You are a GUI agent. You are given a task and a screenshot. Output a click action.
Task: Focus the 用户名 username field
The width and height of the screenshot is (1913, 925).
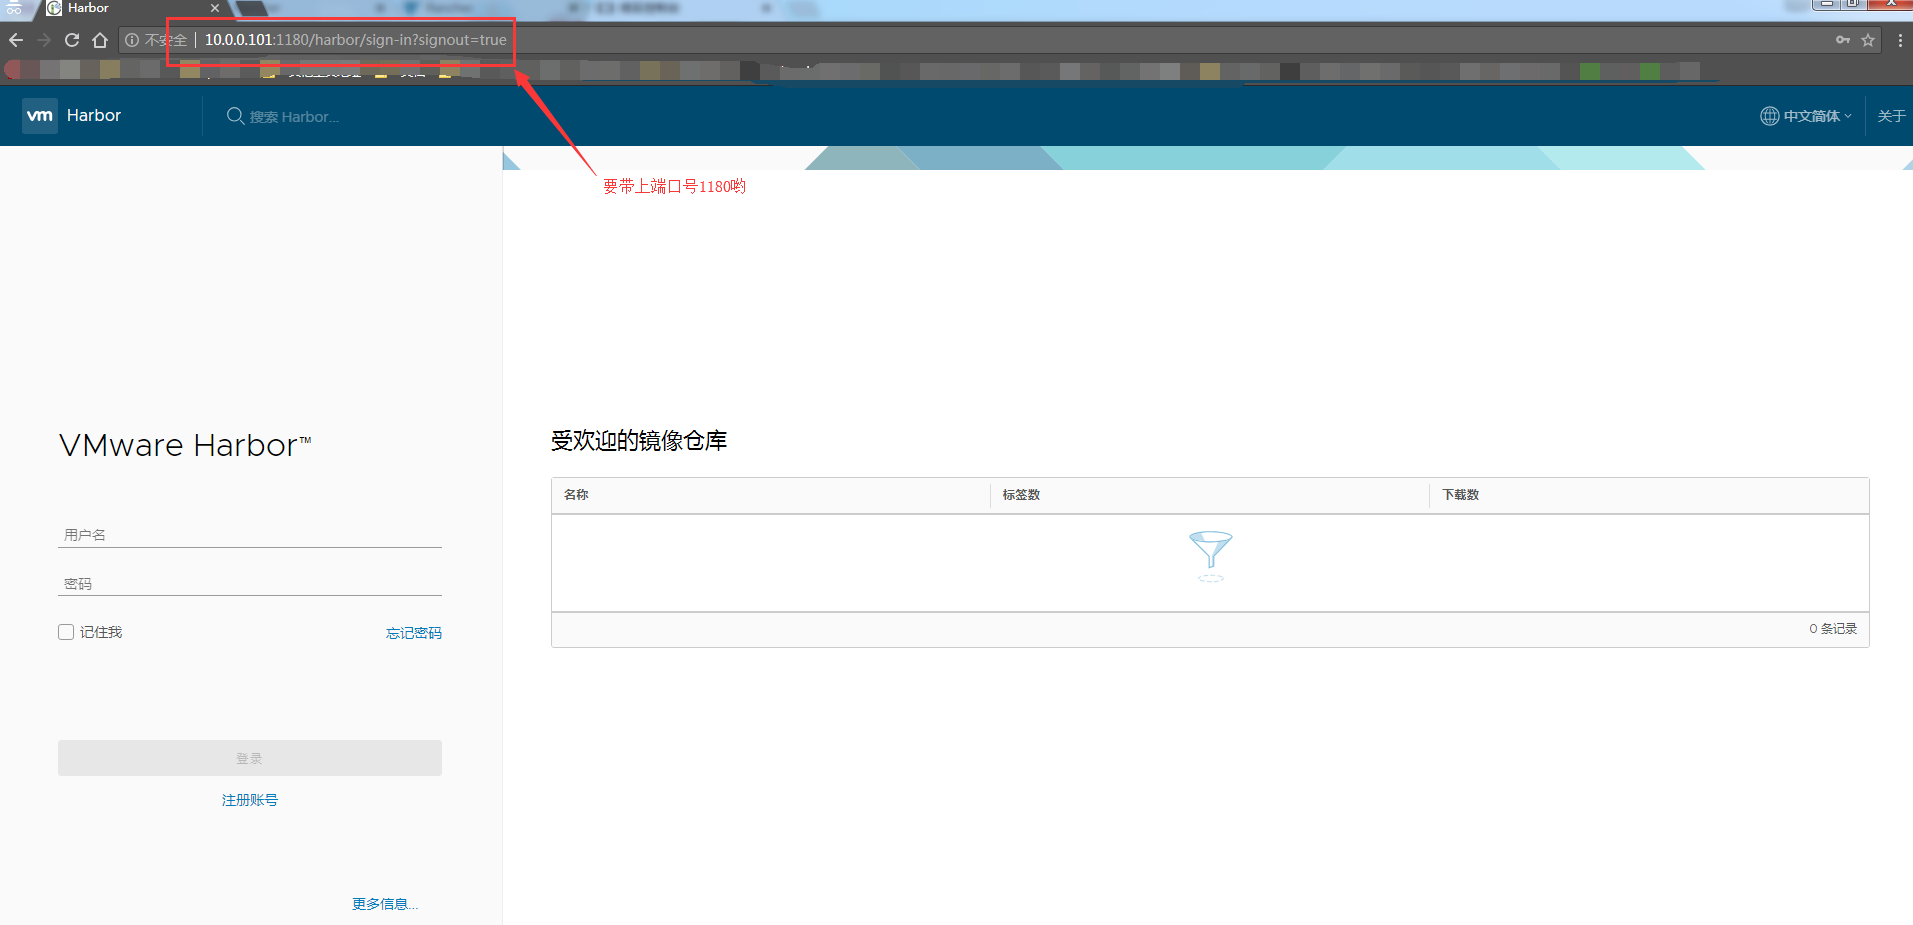tap(250, 535)
